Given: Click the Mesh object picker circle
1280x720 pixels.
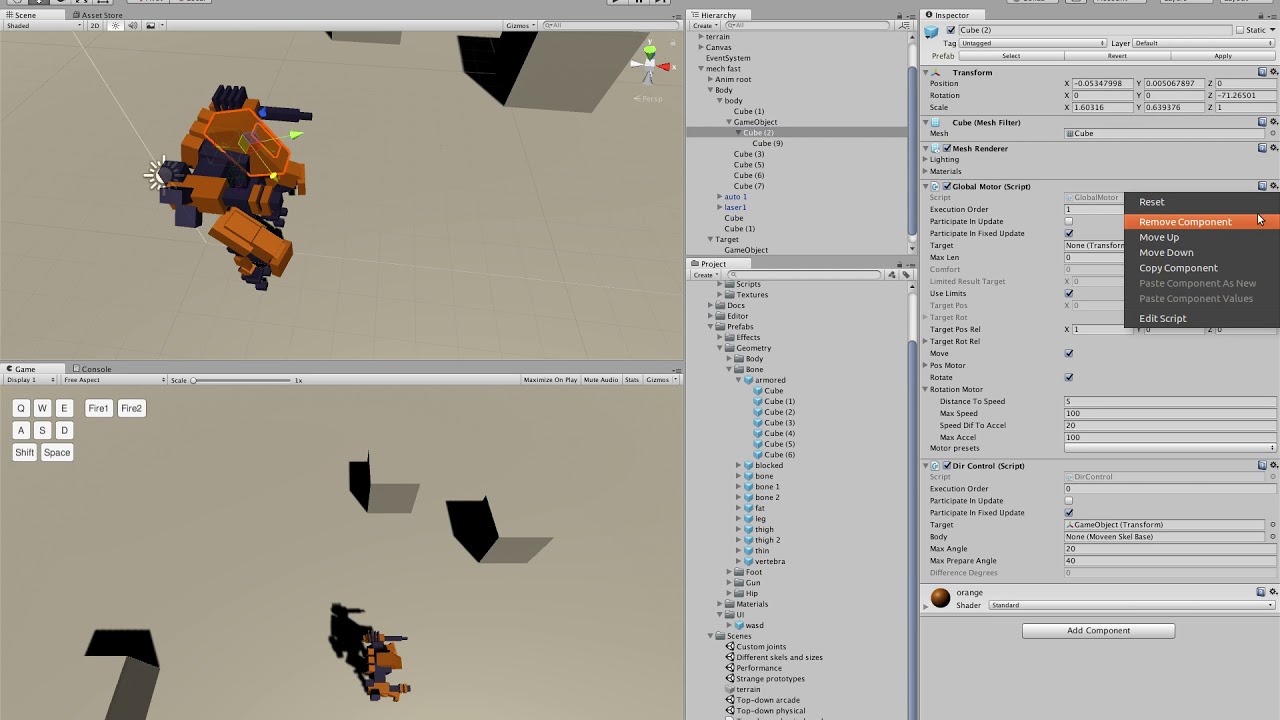Looking at the screenshot, I should click(1273, 133).
